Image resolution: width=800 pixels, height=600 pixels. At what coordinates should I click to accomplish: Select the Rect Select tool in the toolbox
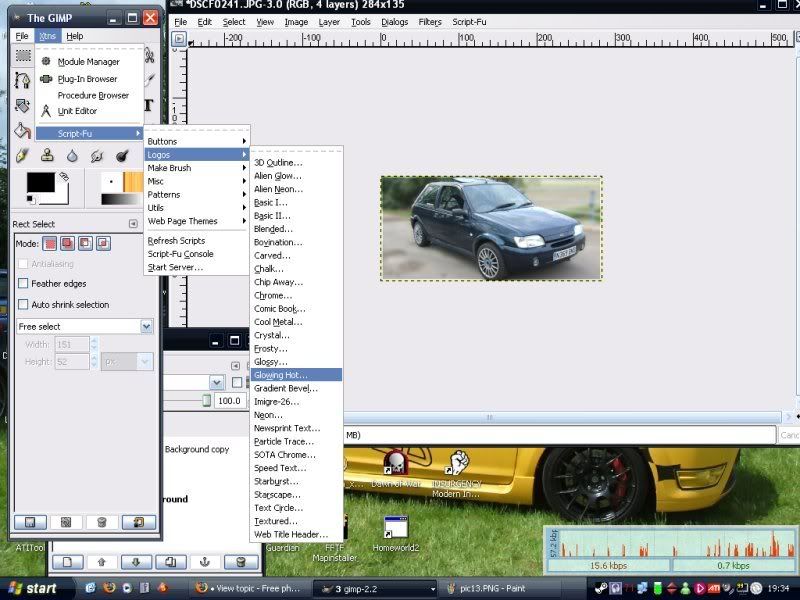23,56
